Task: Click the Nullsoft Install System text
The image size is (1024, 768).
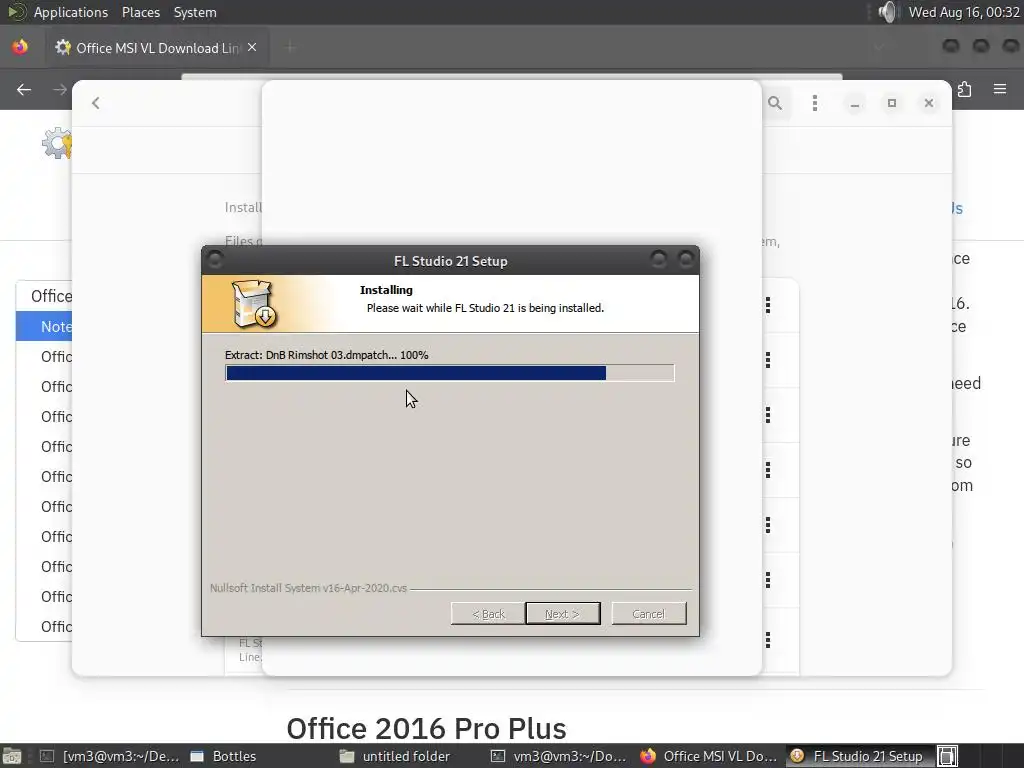Action: point(308,588)
